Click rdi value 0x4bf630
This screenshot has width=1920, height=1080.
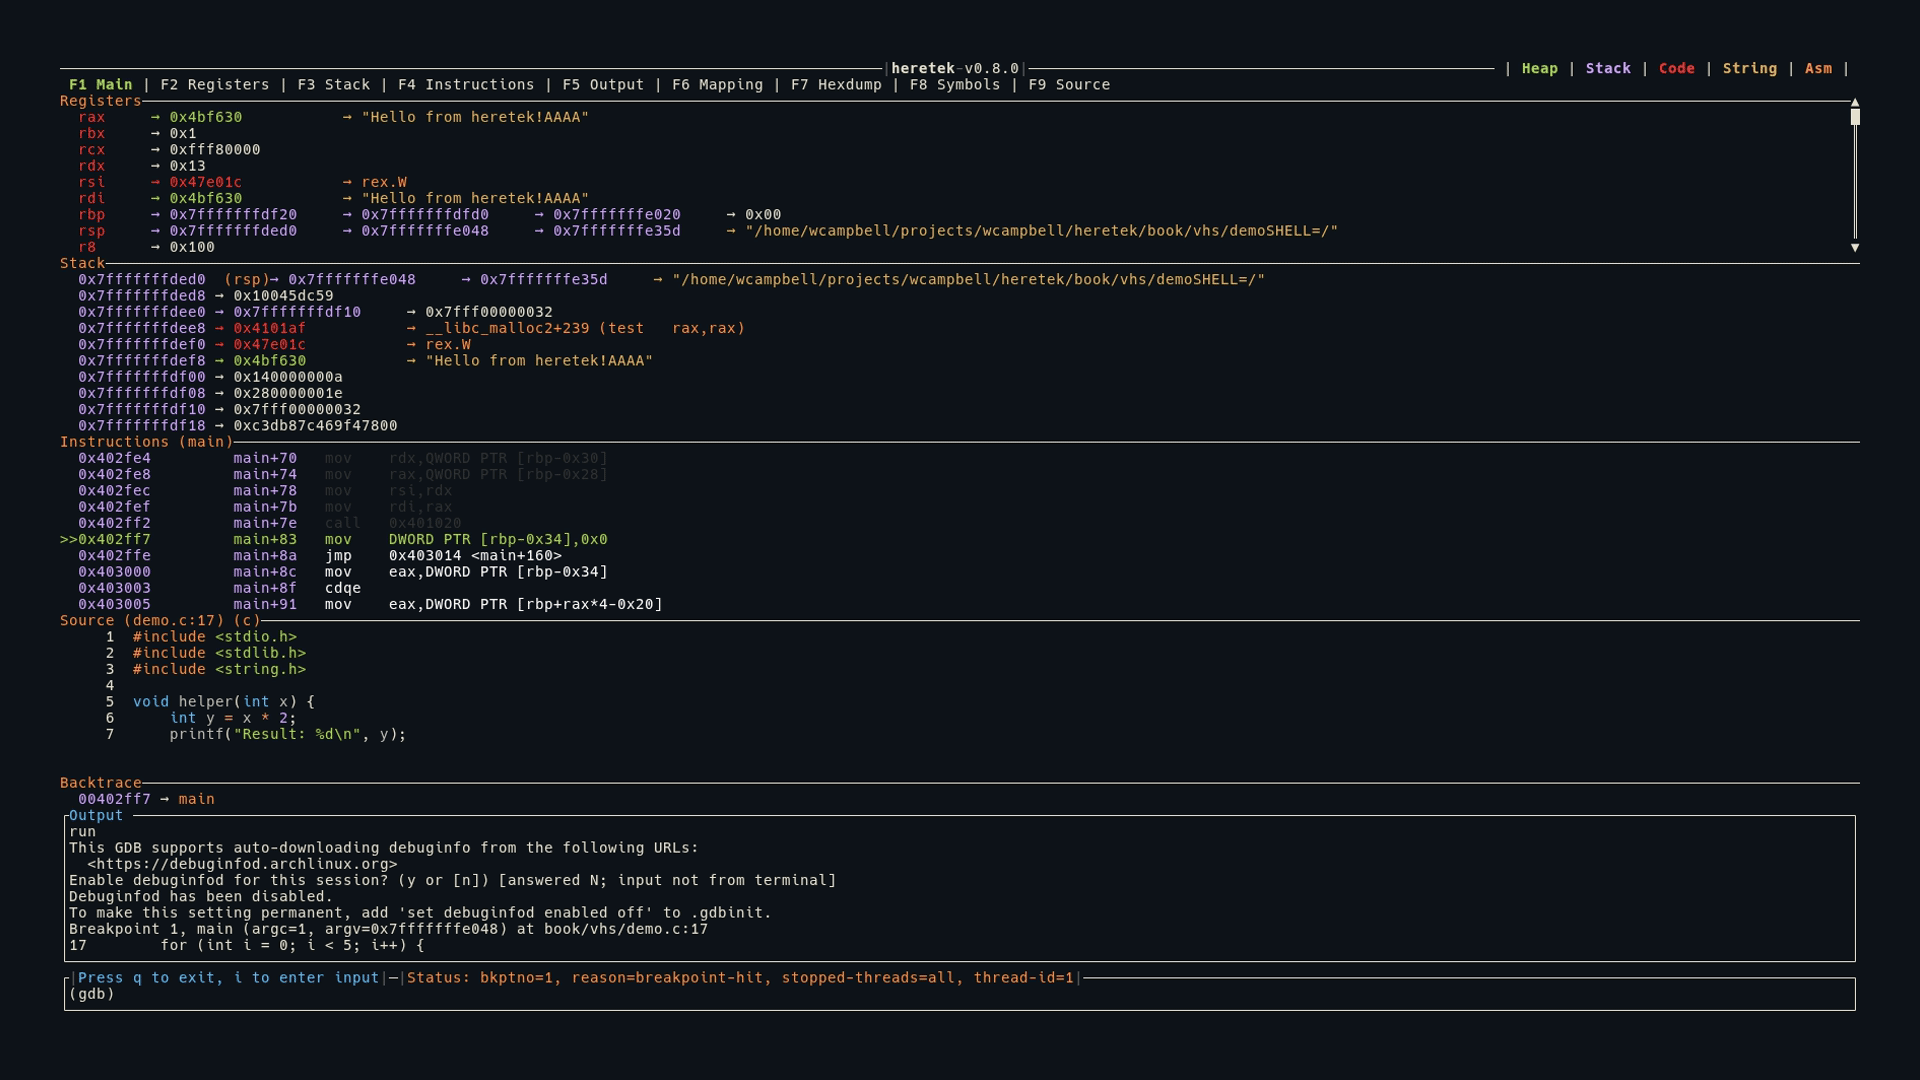[205, 198]
